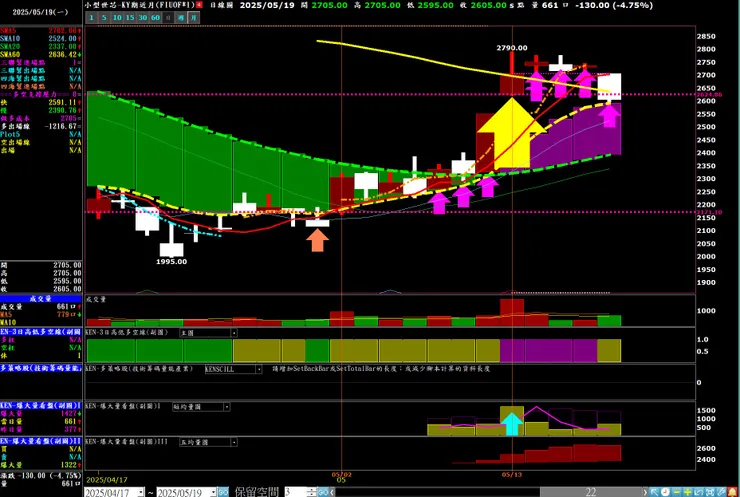Image resolution: width=740 pixels, height=497 pixels.
Task: Click the date label 2025/05/19(一) at top left
Action: [40, 12]
